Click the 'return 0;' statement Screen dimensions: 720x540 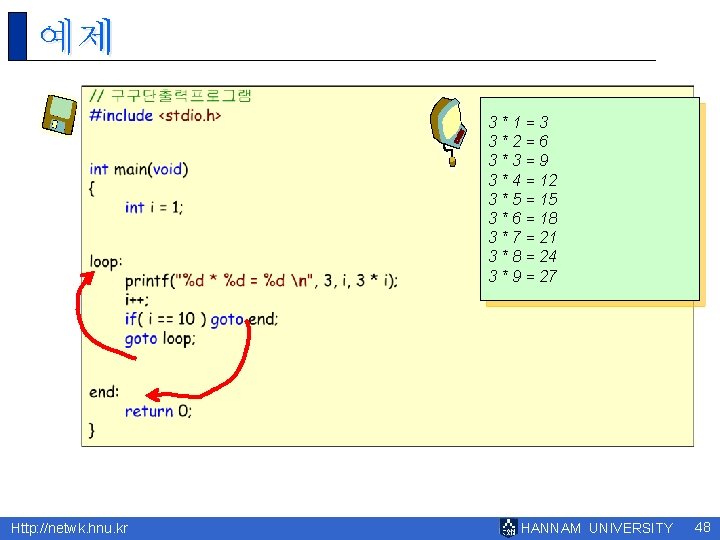click(158, 411)
